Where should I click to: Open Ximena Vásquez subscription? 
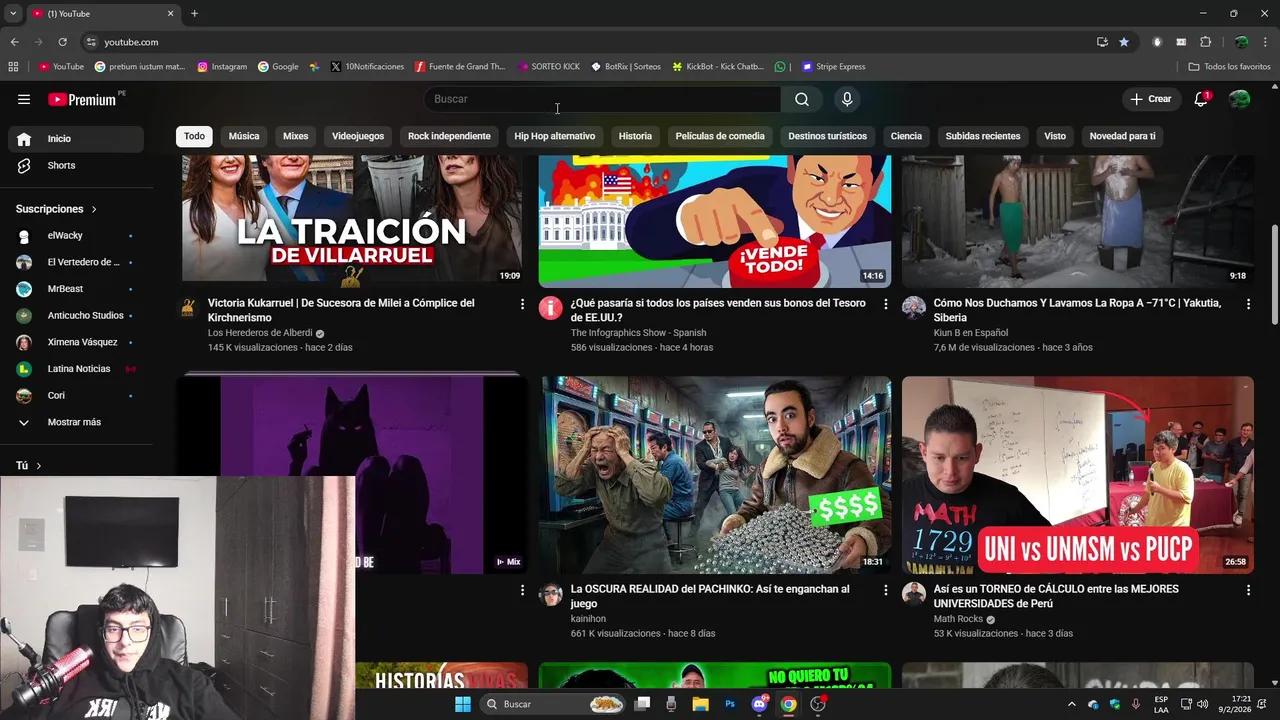(76, 342)
